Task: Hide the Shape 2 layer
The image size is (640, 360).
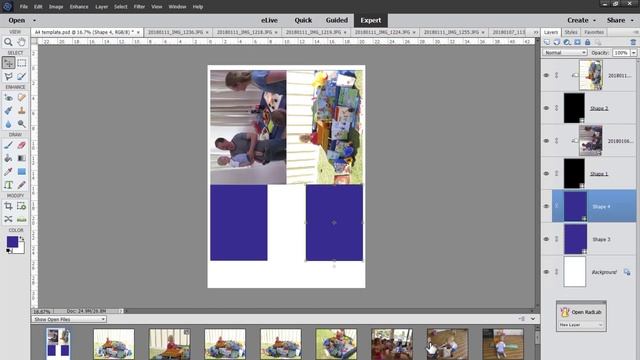Action: [547, 108]
